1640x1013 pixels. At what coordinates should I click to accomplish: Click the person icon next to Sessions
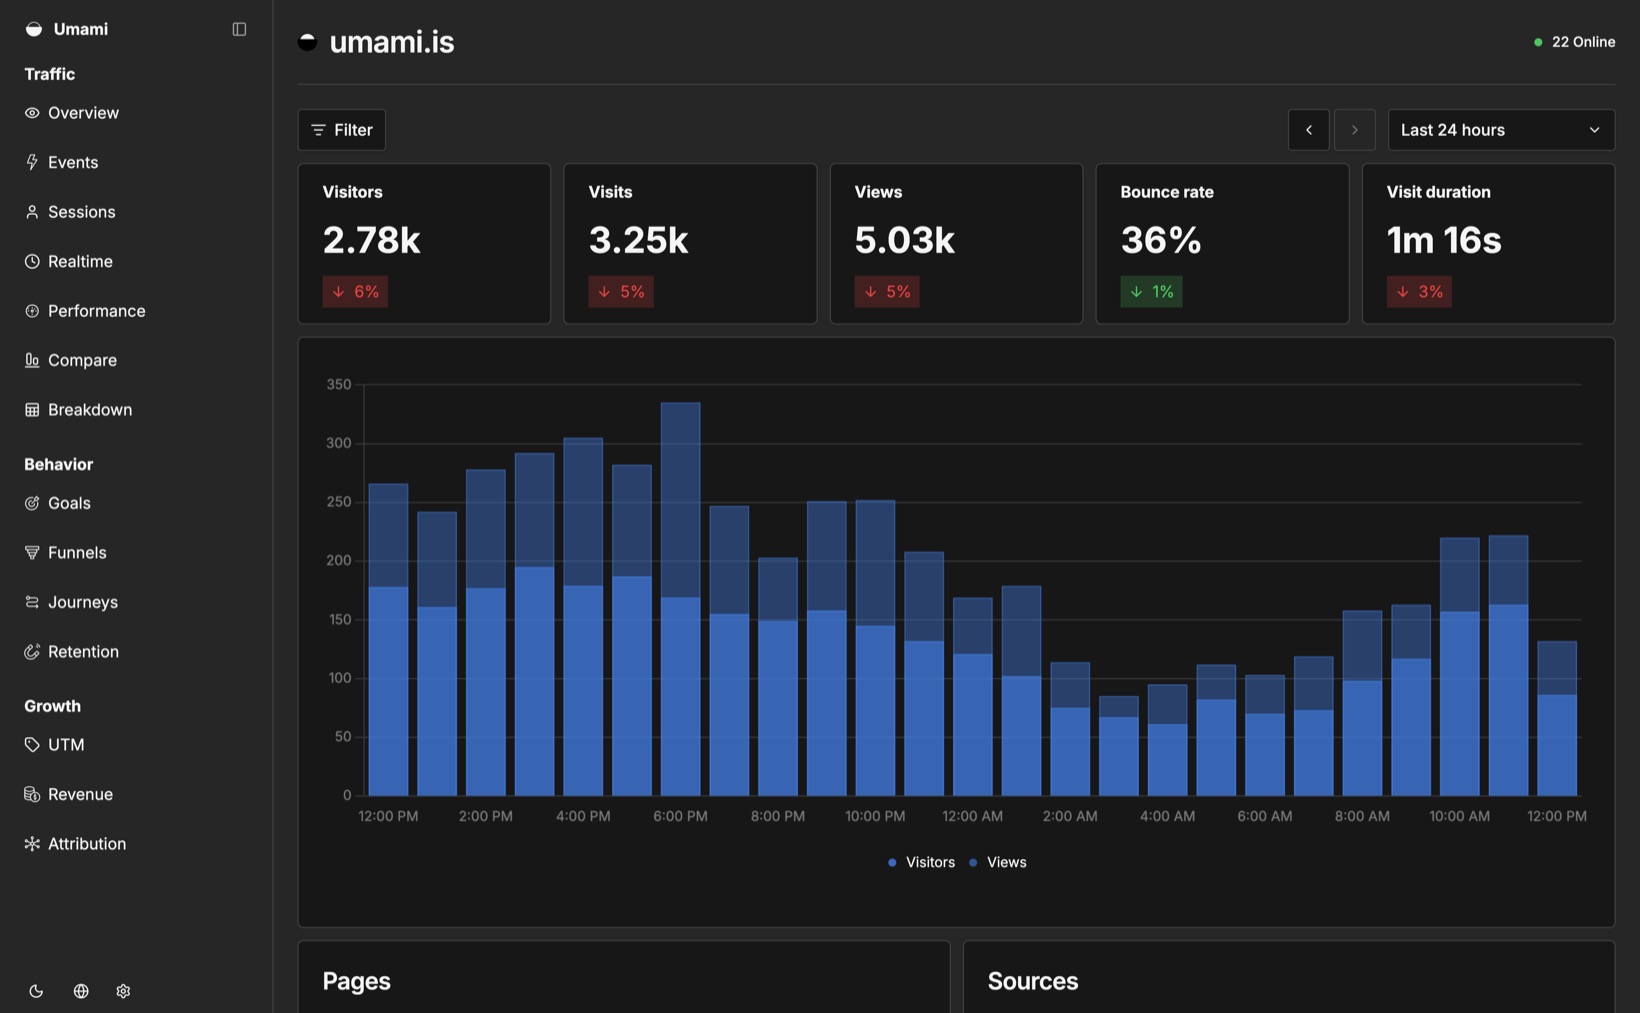tap(32, 212)
